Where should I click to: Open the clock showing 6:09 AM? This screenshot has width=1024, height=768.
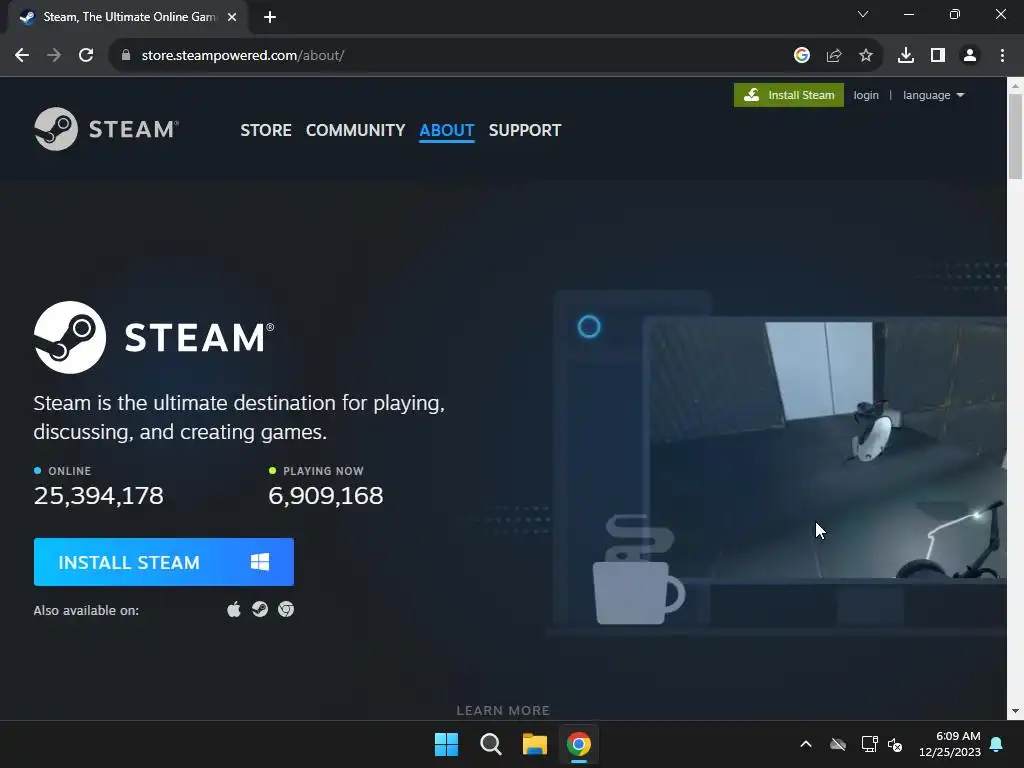[950, 744]
